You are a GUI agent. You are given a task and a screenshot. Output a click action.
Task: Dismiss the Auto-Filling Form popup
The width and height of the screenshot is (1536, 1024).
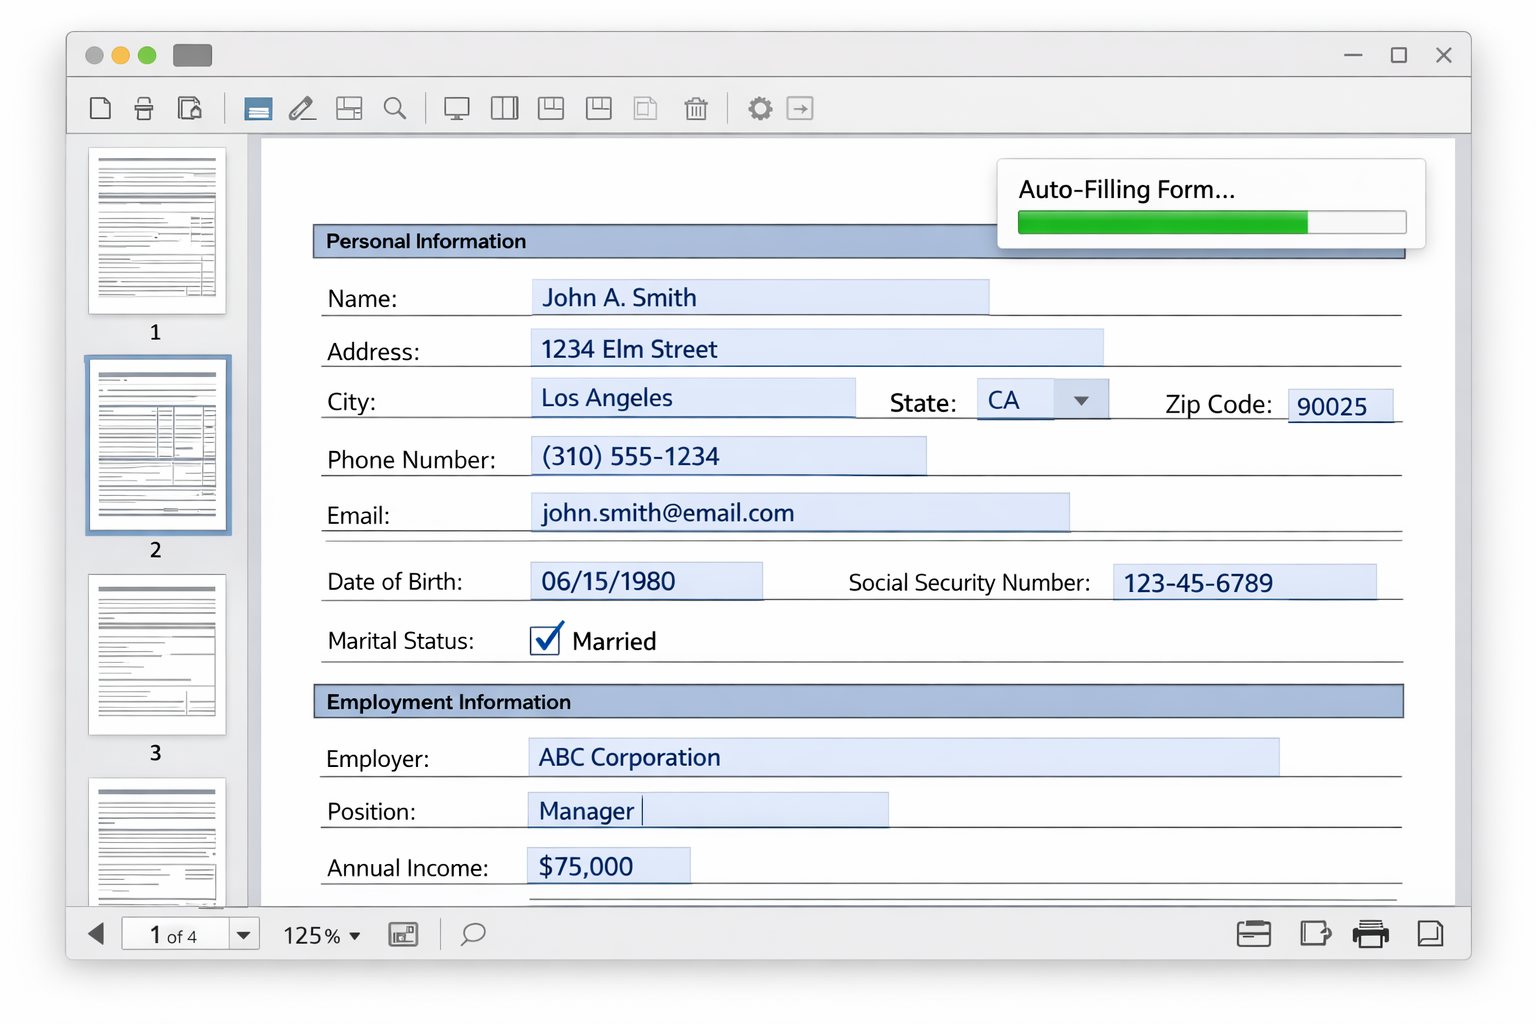coord(1211,190)
